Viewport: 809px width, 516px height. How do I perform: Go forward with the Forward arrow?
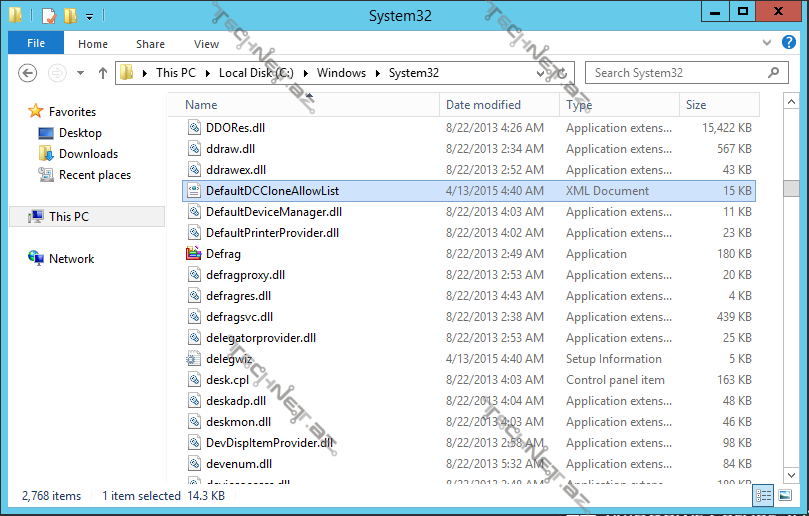tap(57, 73)
